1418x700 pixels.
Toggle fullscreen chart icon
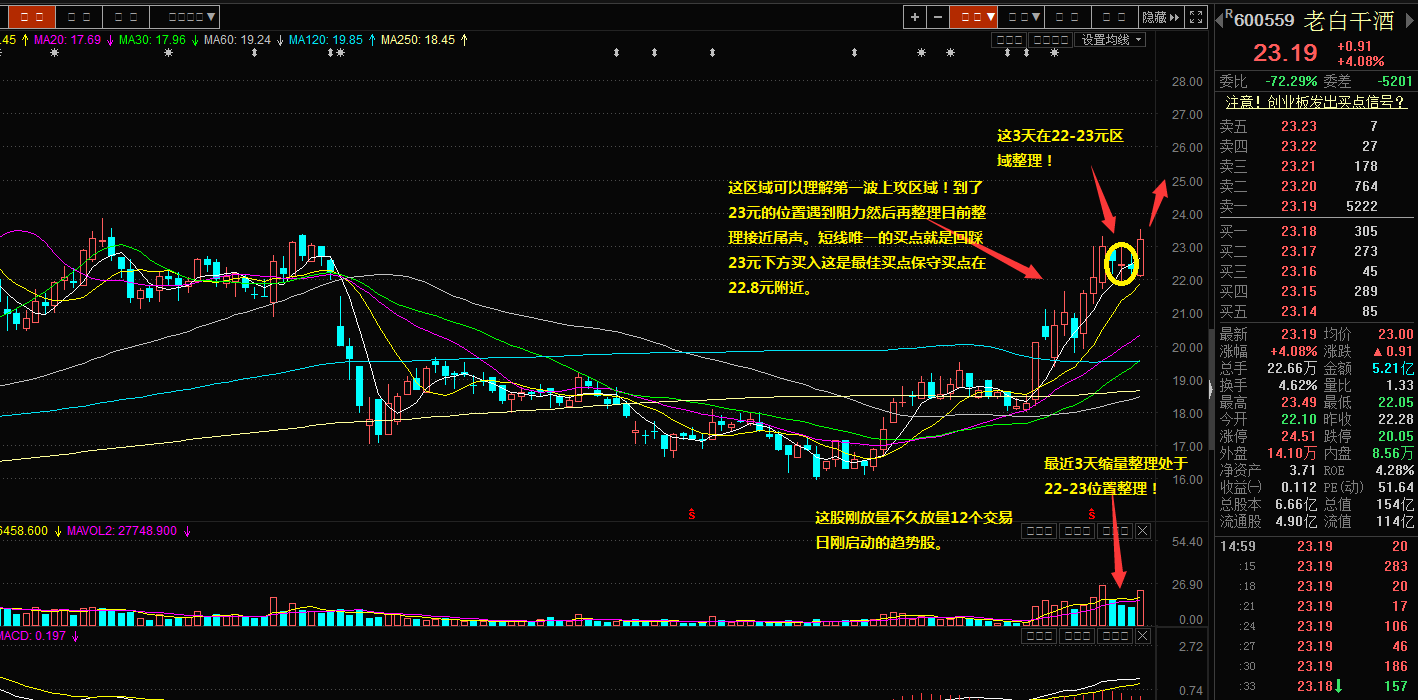click(1197, 17)
